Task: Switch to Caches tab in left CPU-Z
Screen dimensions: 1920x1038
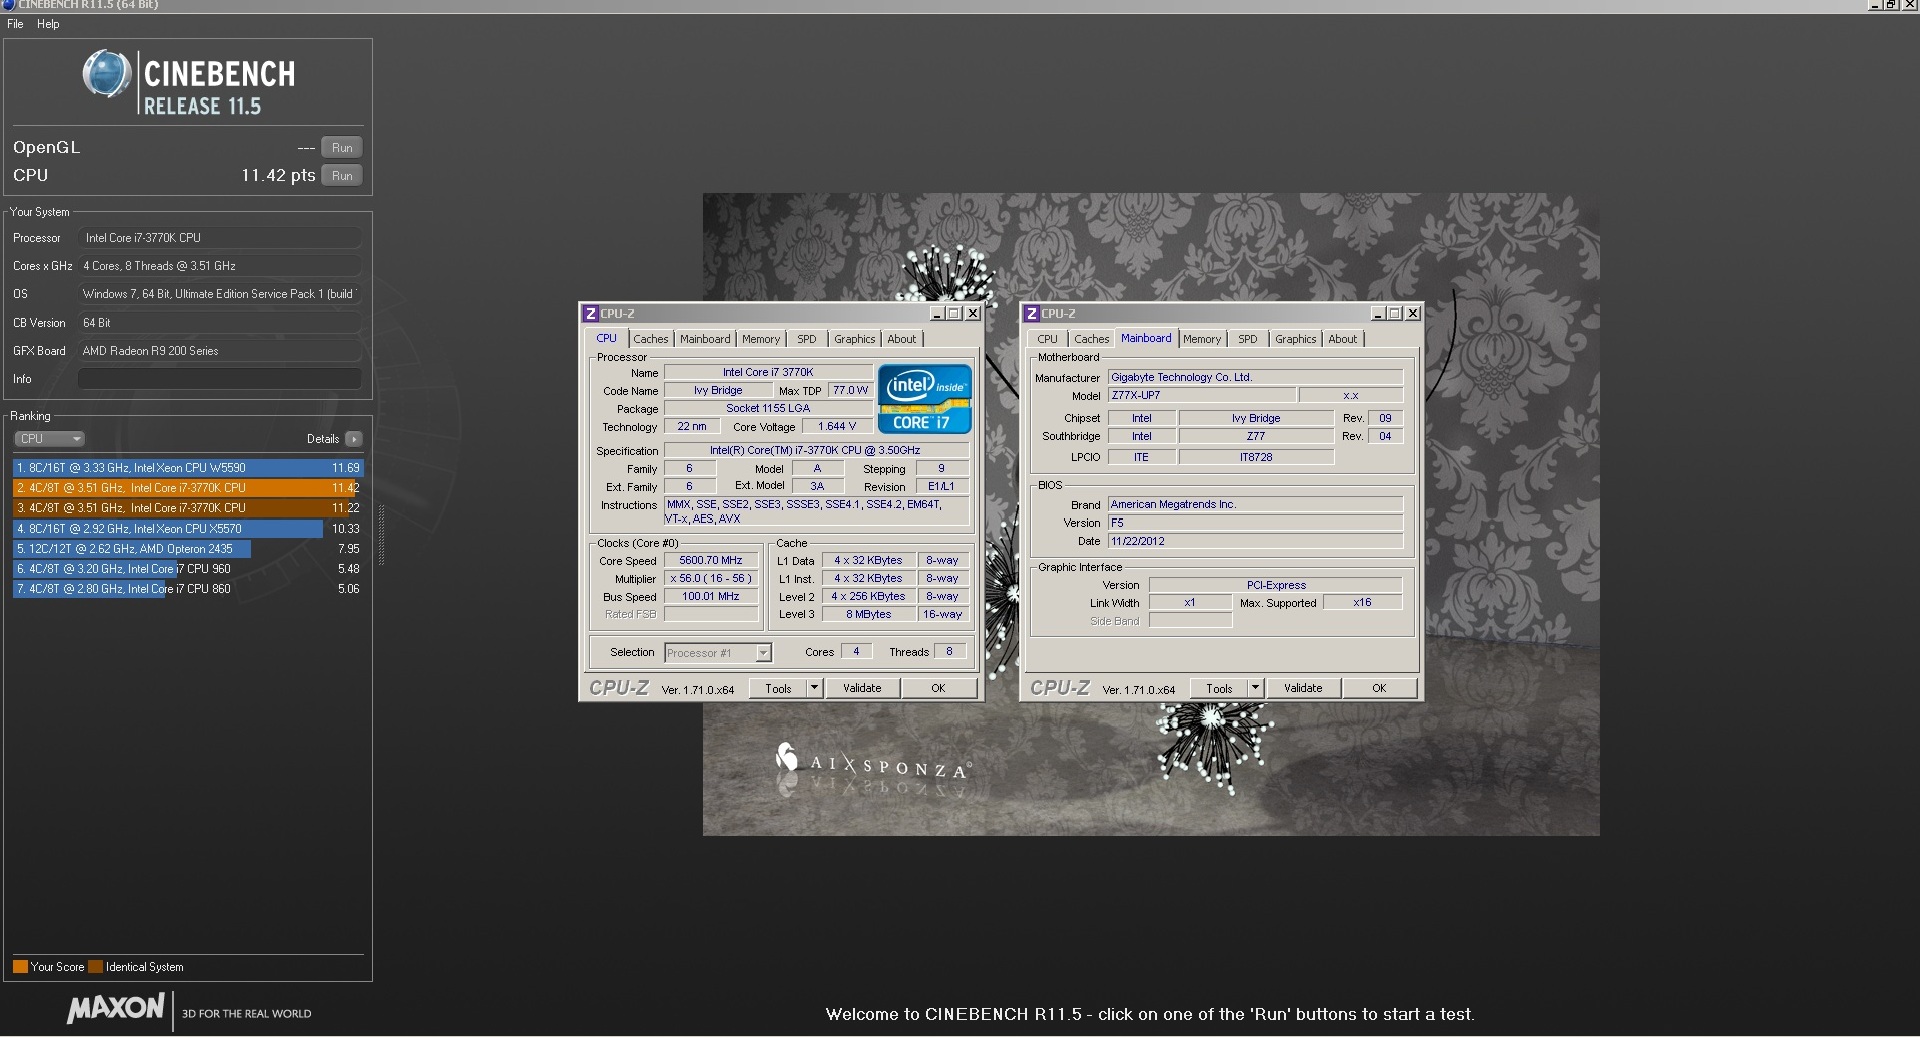Action: point(650,339)
